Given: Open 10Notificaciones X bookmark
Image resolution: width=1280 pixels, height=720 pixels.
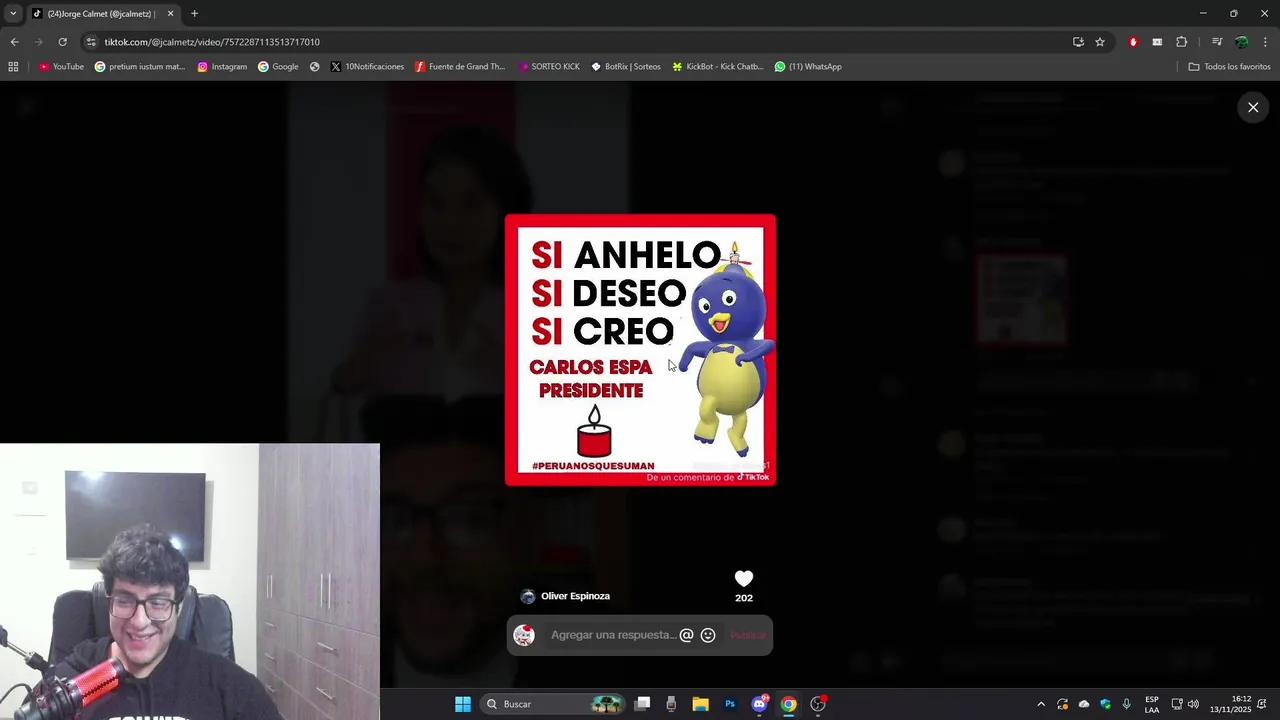Looking at the screenshot, I should 367,67.
